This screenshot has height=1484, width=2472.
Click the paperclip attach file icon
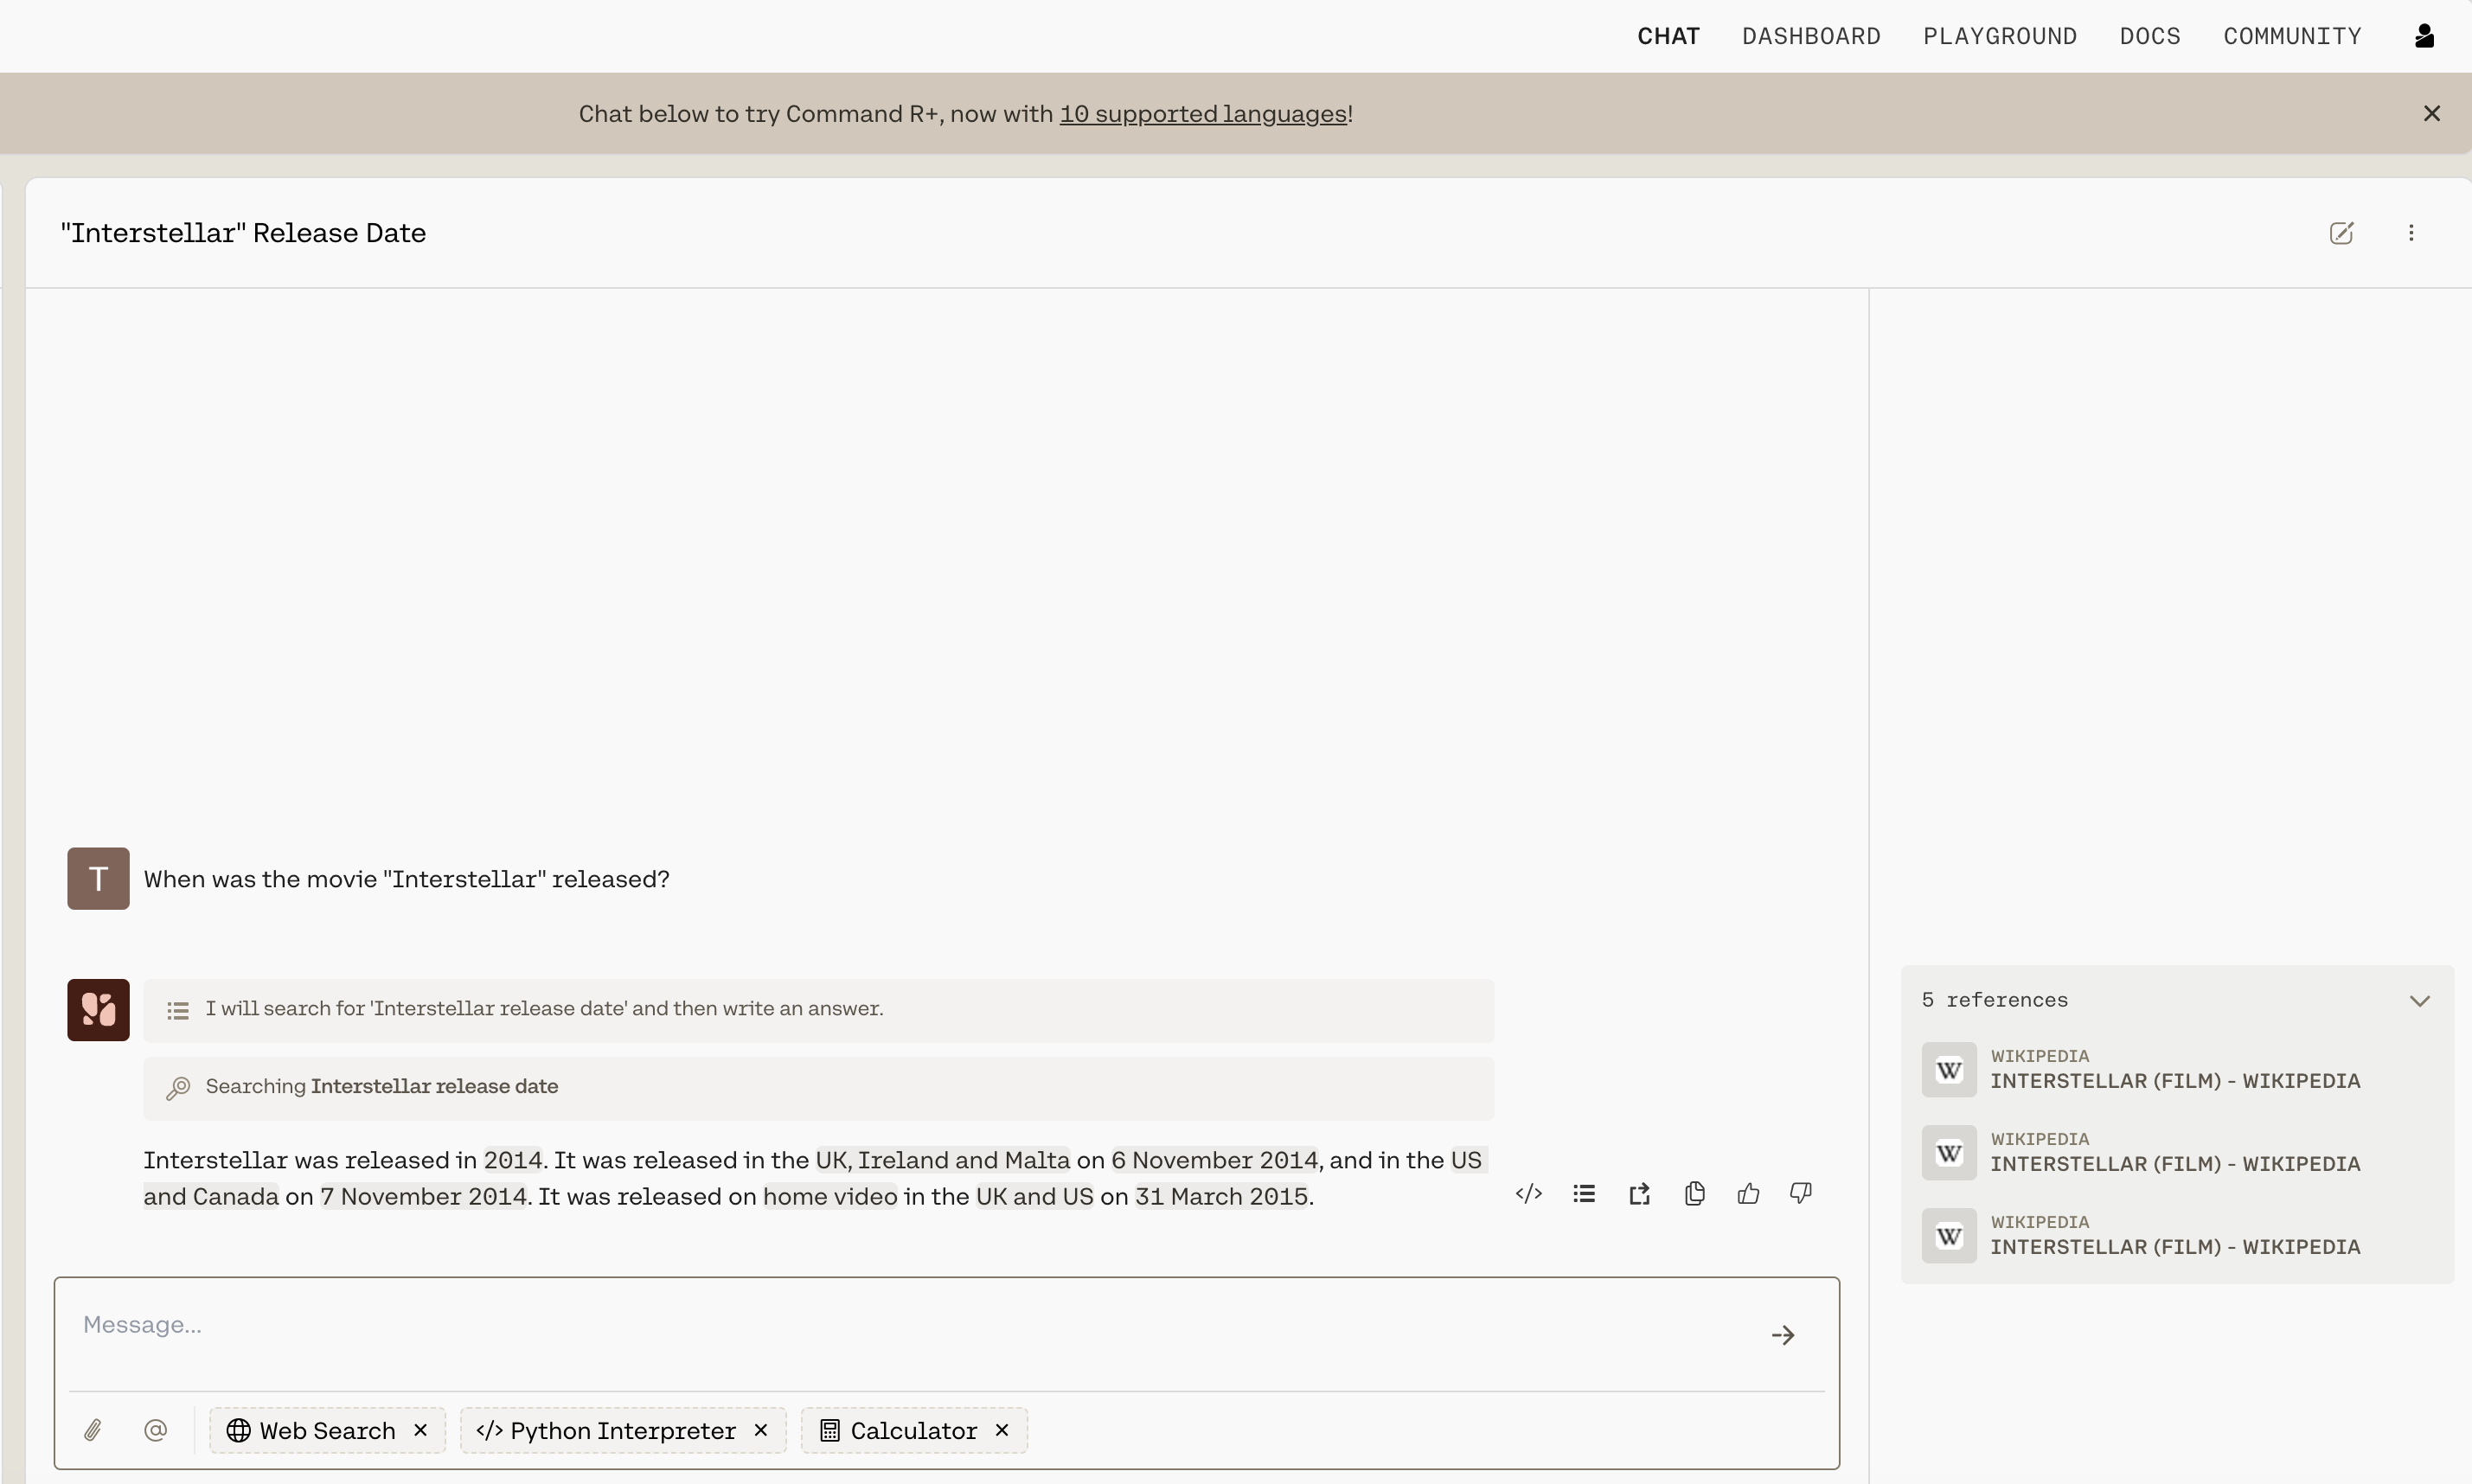click(93, 1430)
